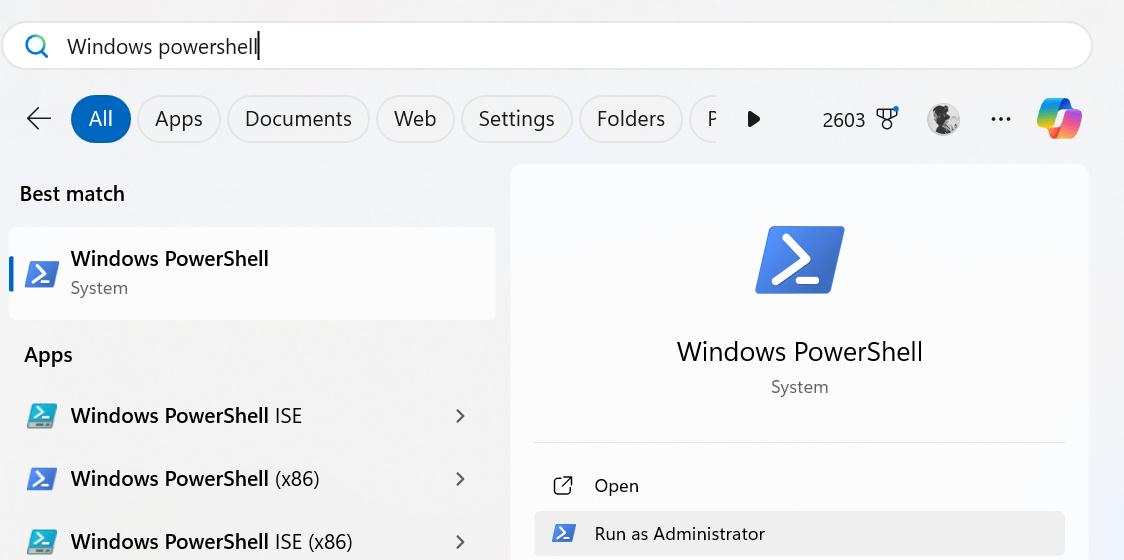Switch to the Apps filter tab
This screenshot has width=1124, height=560.
(x=178, y=119)
